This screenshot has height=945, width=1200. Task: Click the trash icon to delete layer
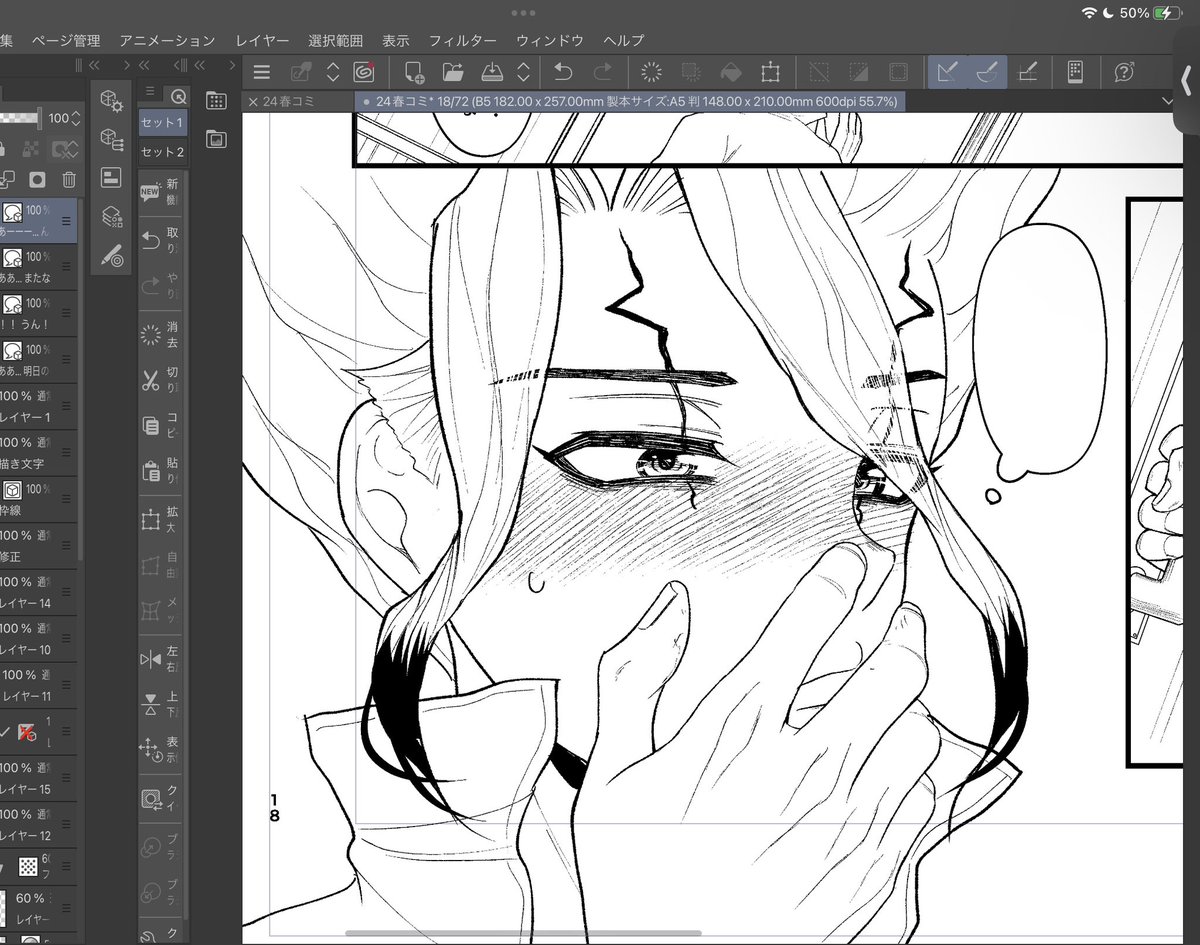click(68, 180)
